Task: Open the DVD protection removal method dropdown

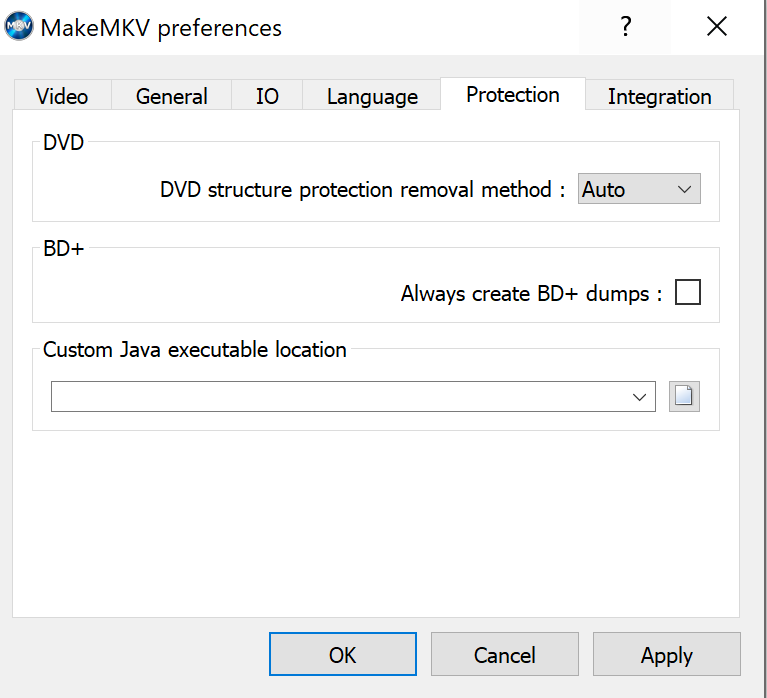Action: click(x=639, y=189)
